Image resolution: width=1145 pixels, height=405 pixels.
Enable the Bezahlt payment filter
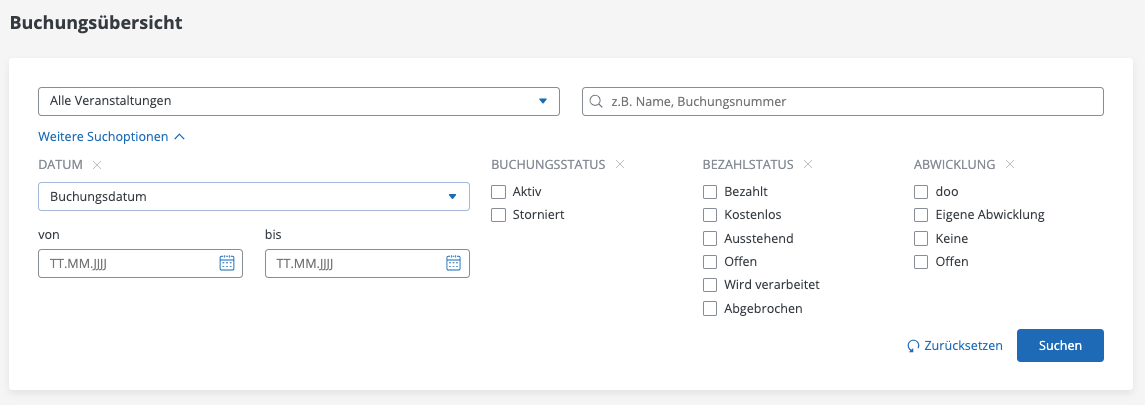(x=710, y=192)
